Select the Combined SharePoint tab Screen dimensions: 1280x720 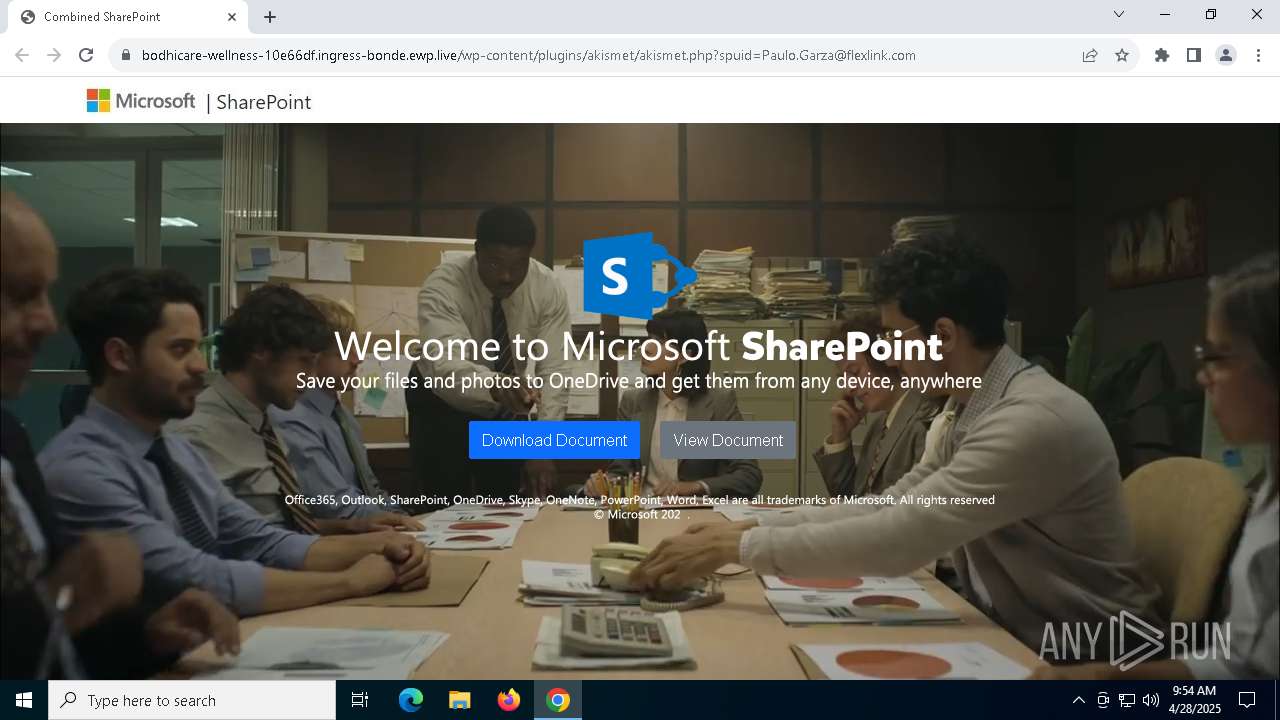click(128, 17)
